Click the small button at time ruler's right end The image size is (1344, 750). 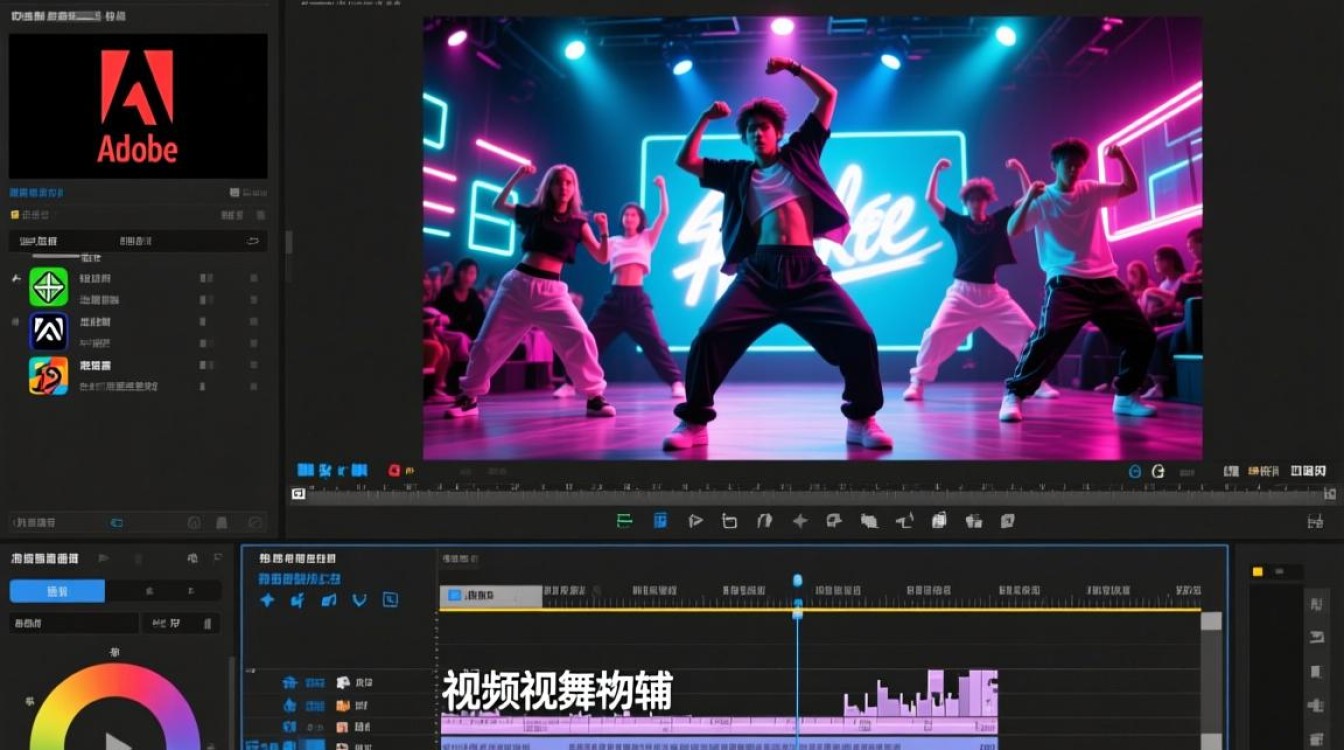pos(1330,493)
